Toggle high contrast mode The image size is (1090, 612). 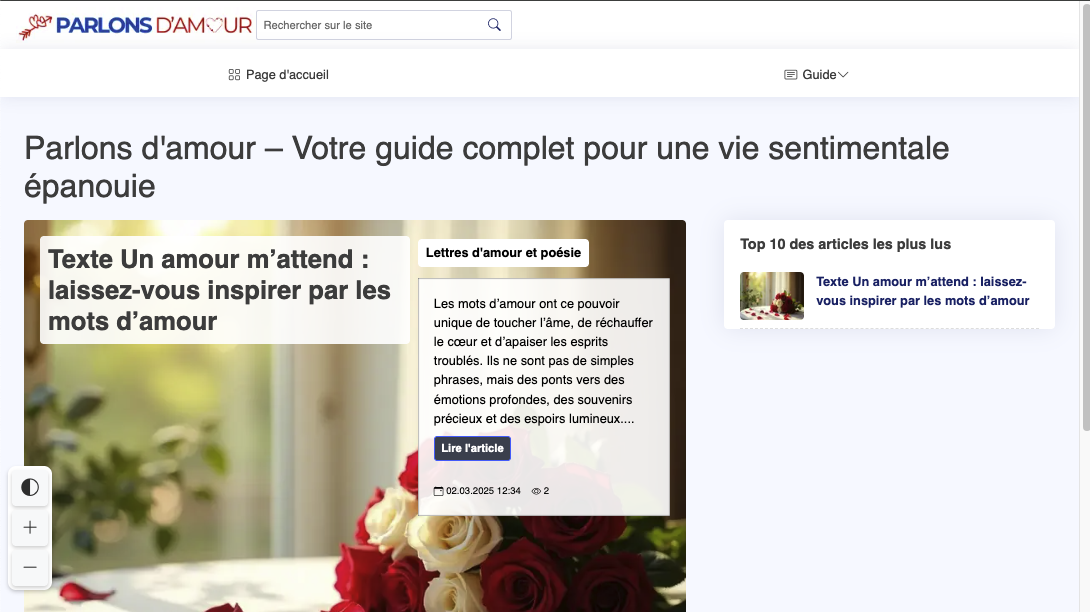point(30,487)
